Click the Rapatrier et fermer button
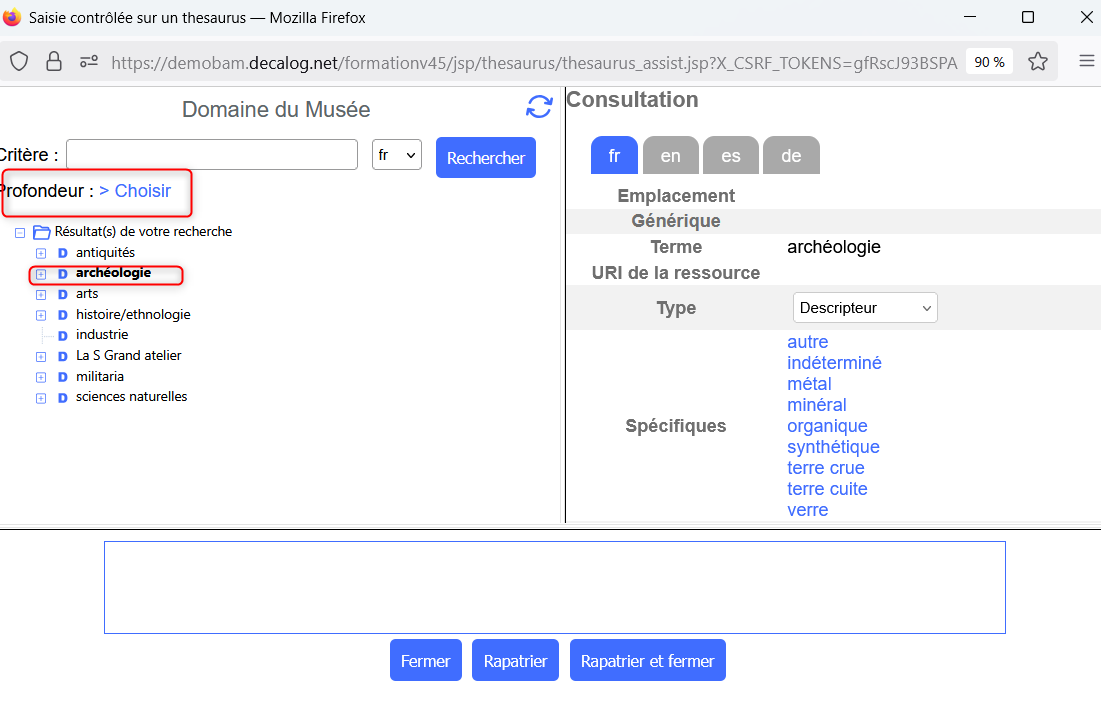 click(x=647, y=661)
